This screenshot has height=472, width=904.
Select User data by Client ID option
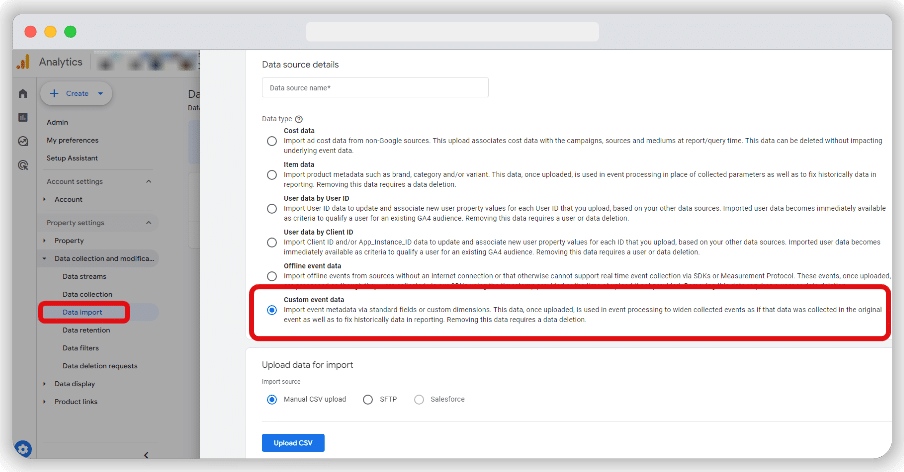pyautogui.click(x=272, y=243)
